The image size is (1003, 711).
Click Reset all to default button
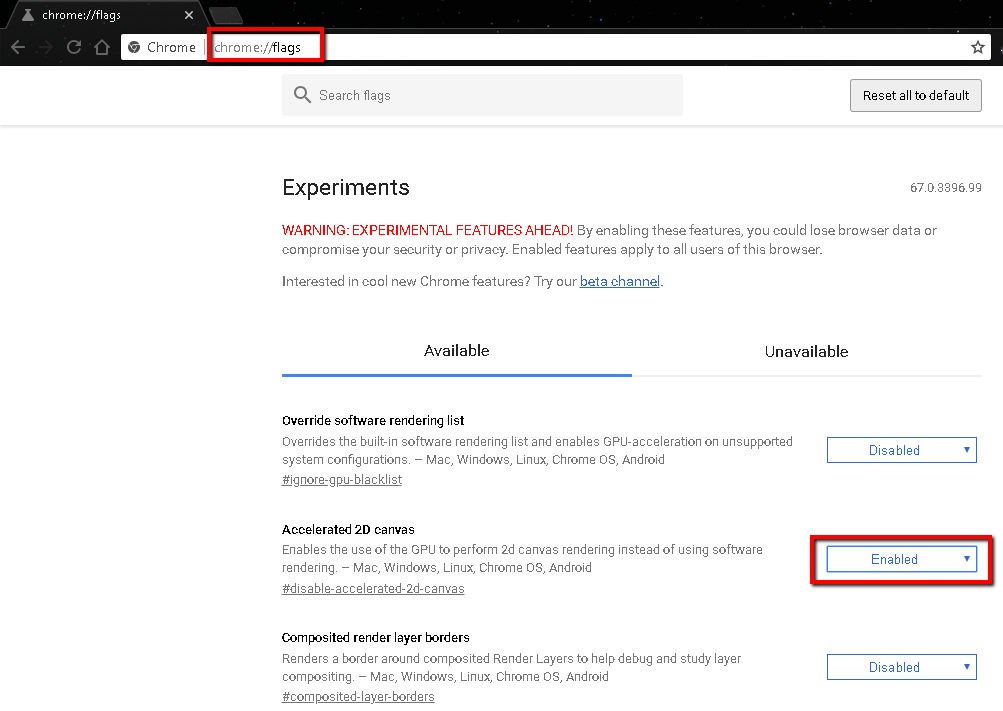tap(915, 95)
